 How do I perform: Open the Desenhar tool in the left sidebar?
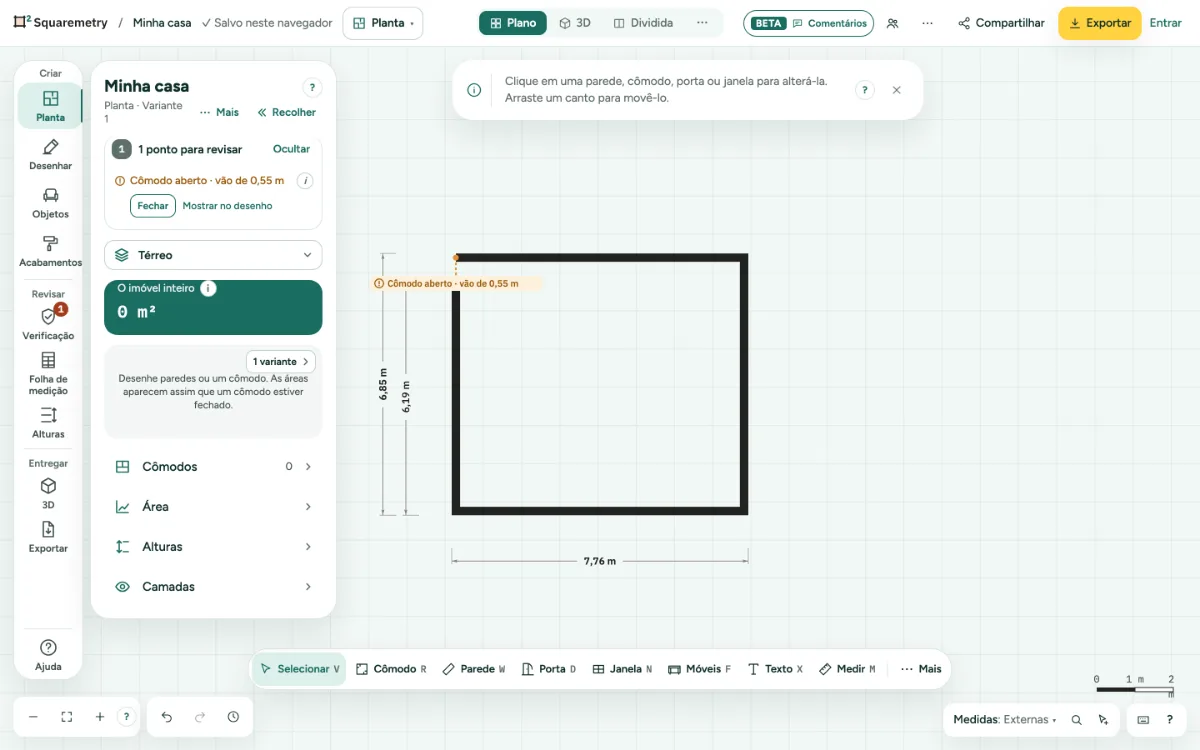click(x=50, y=155)
